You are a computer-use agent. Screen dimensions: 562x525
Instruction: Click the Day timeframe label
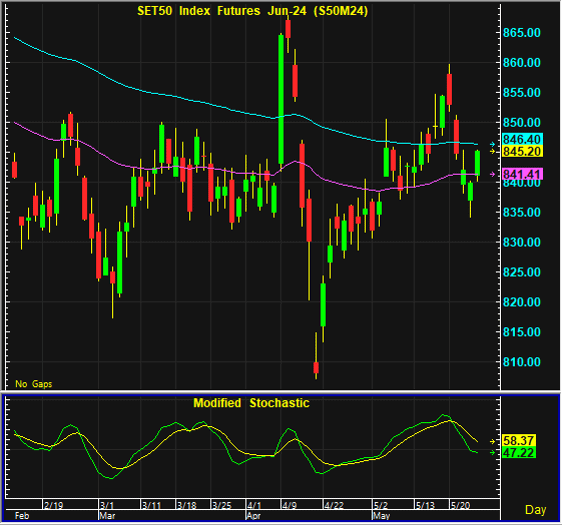(x=535, y=510)
